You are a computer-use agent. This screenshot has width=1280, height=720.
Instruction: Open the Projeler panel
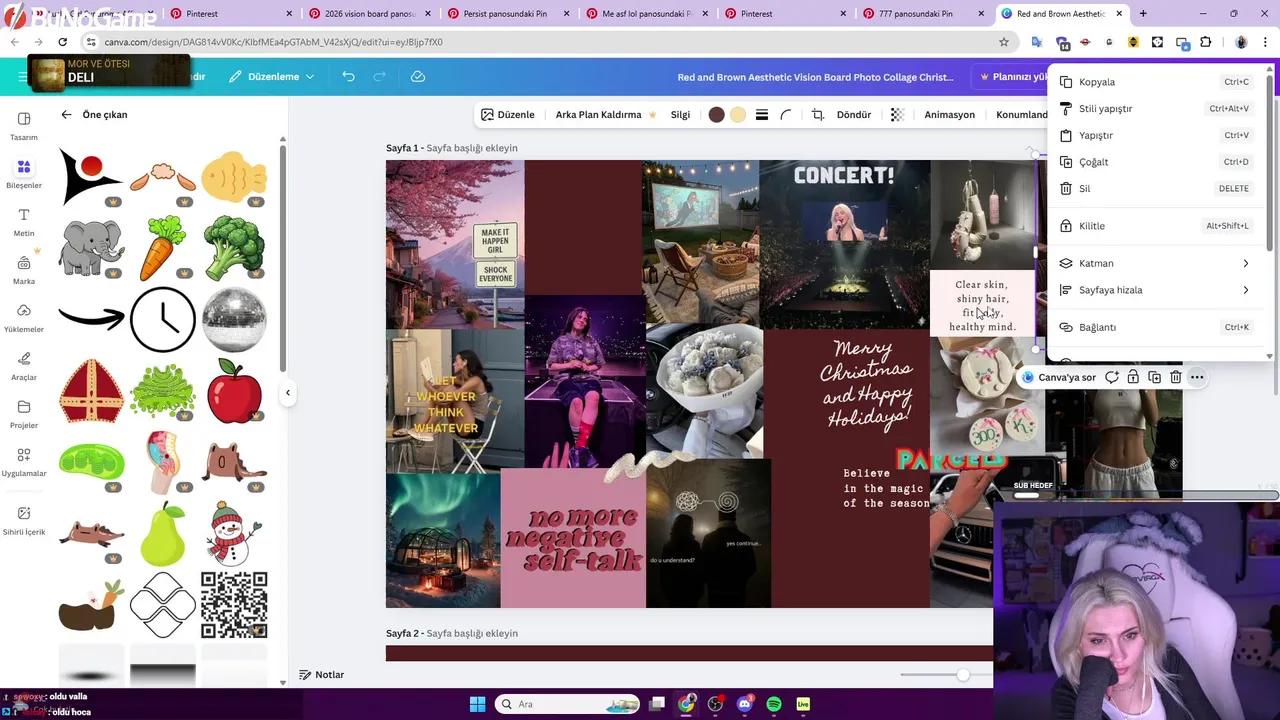[x=24, y=413]
